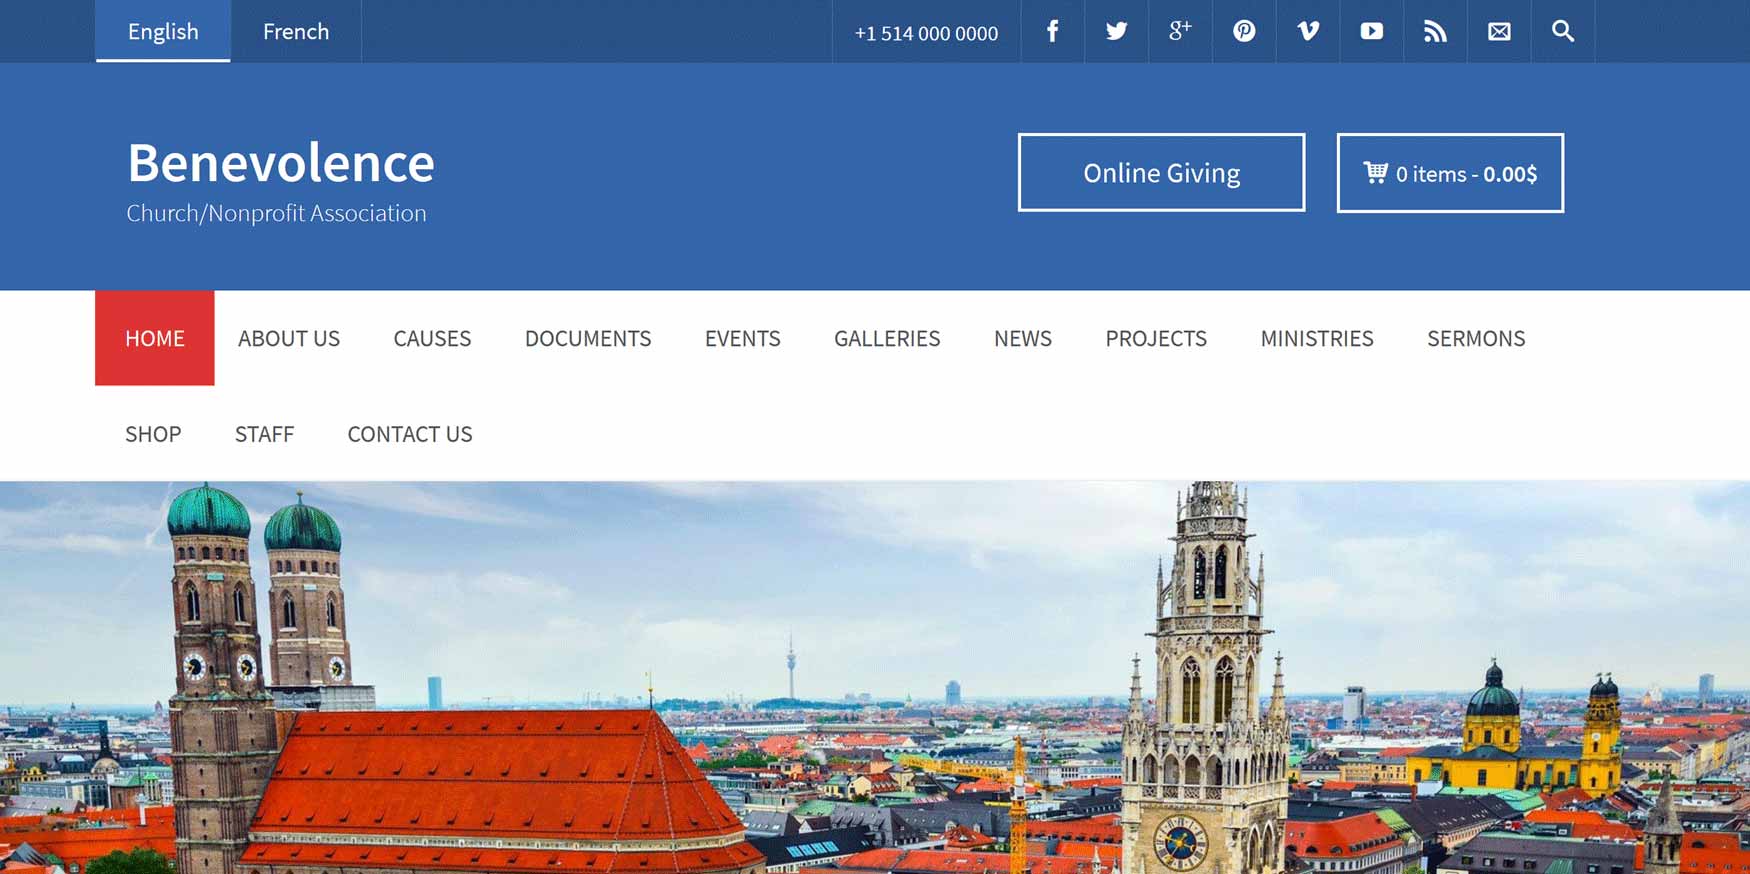Open the SHOP menu item
The height and width of the screenshot is (874, 1750).
click(153, 434)
